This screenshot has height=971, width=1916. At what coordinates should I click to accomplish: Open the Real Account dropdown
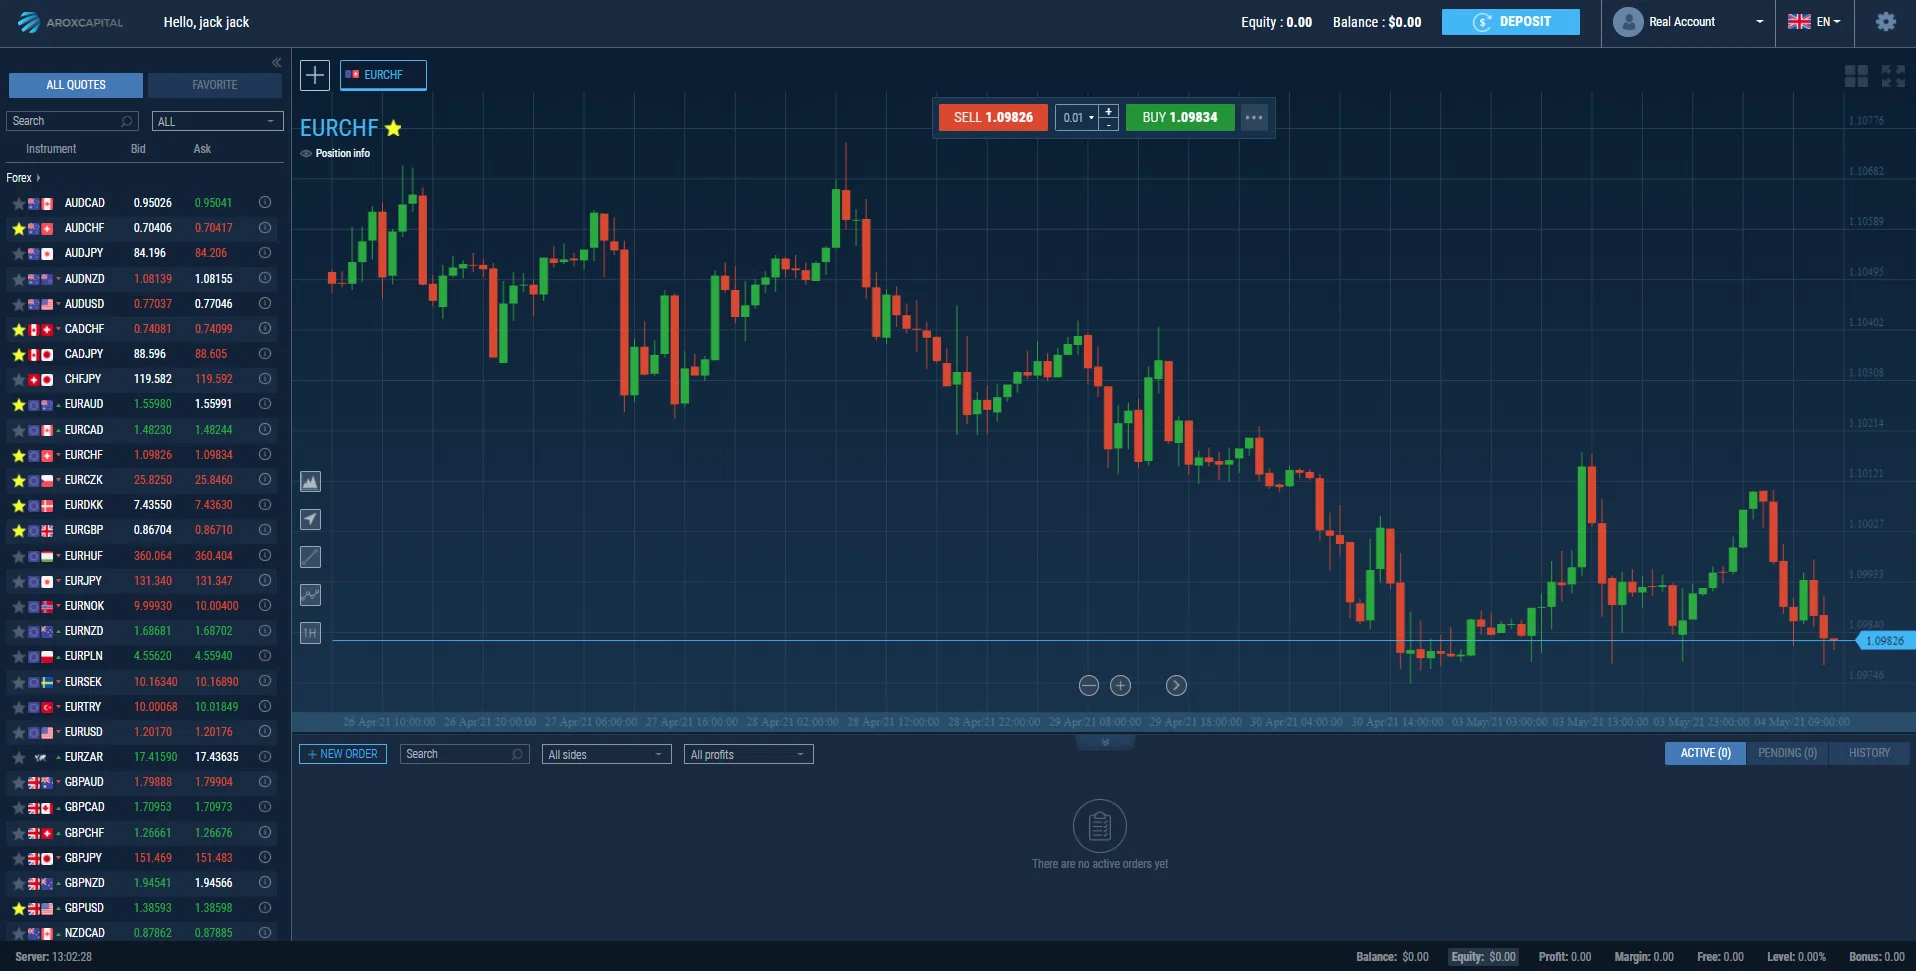pos(1688,22)
